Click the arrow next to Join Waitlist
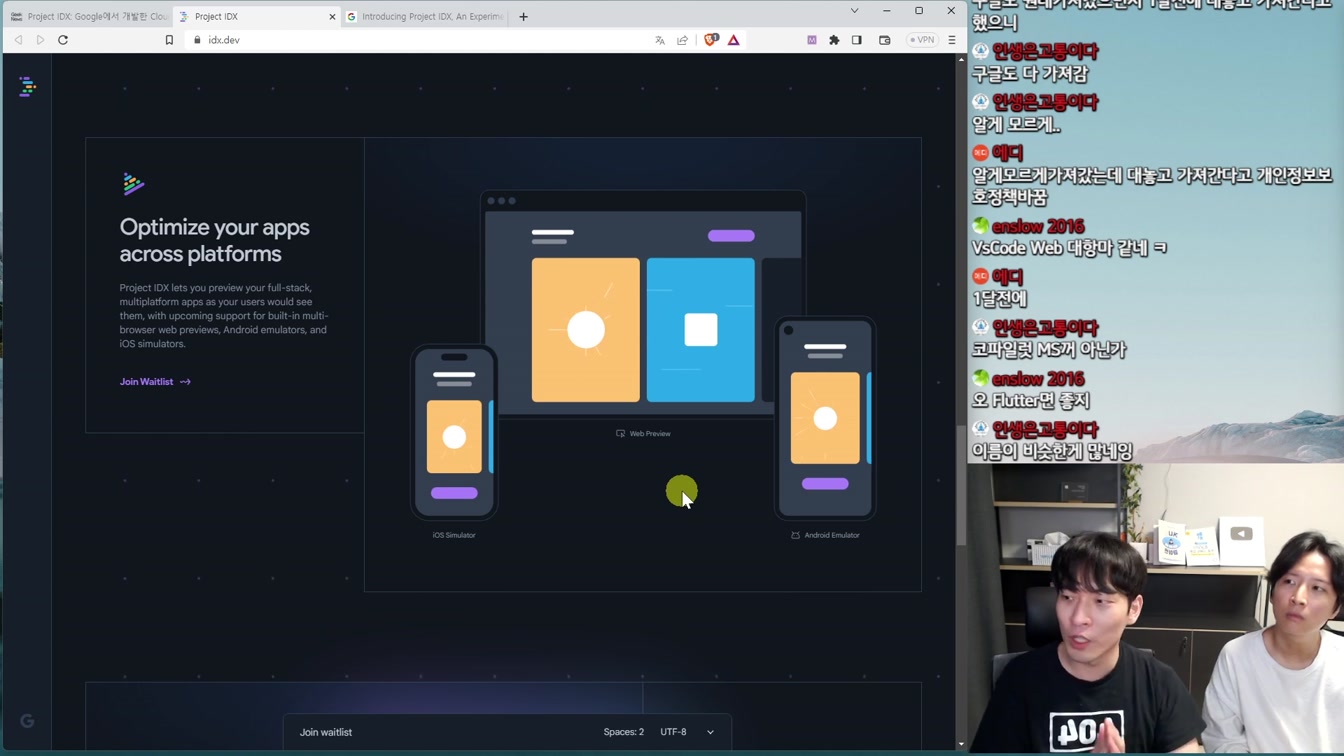1344x756 pixels. click(185, 382)
